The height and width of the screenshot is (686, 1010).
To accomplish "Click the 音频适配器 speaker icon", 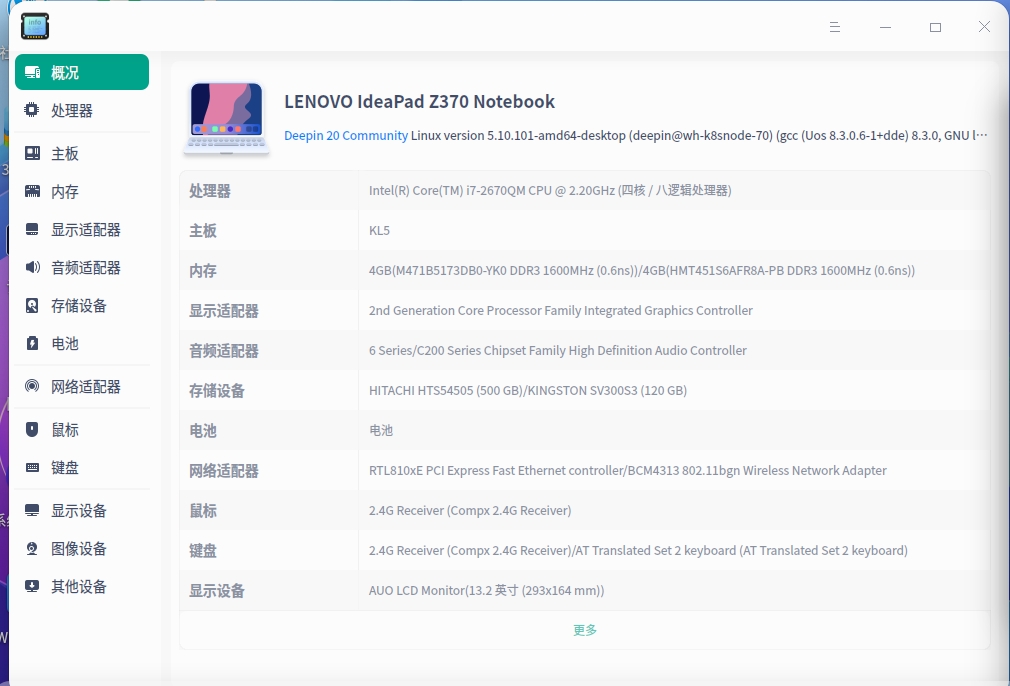I will pyautogui.click(x=32, y=267).
